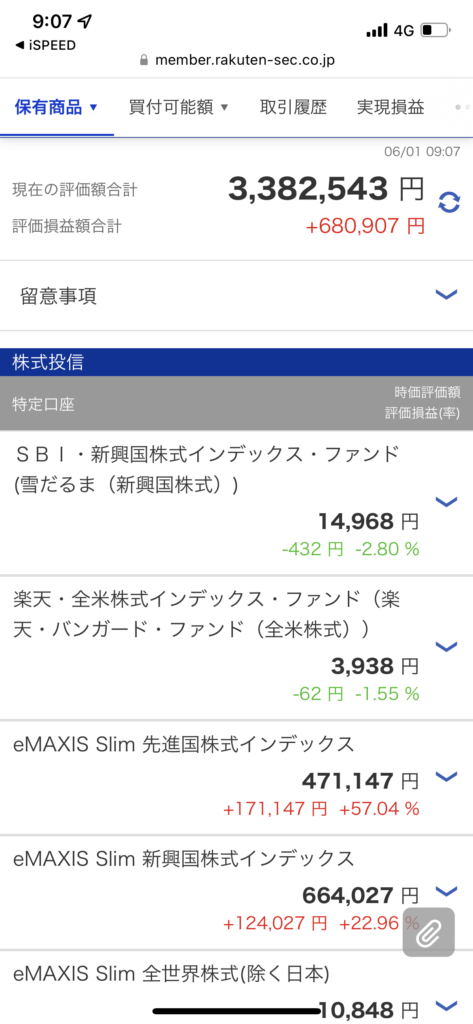Tap the padlock icon in address bar
The image size is (473, 1024).
(x=145, y=61)
